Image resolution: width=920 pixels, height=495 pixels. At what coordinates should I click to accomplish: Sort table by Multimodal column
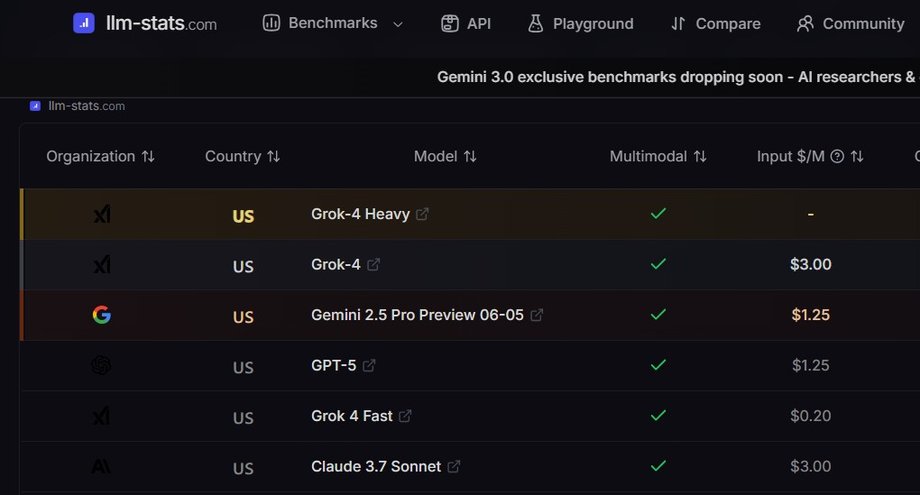pos(700,157)
